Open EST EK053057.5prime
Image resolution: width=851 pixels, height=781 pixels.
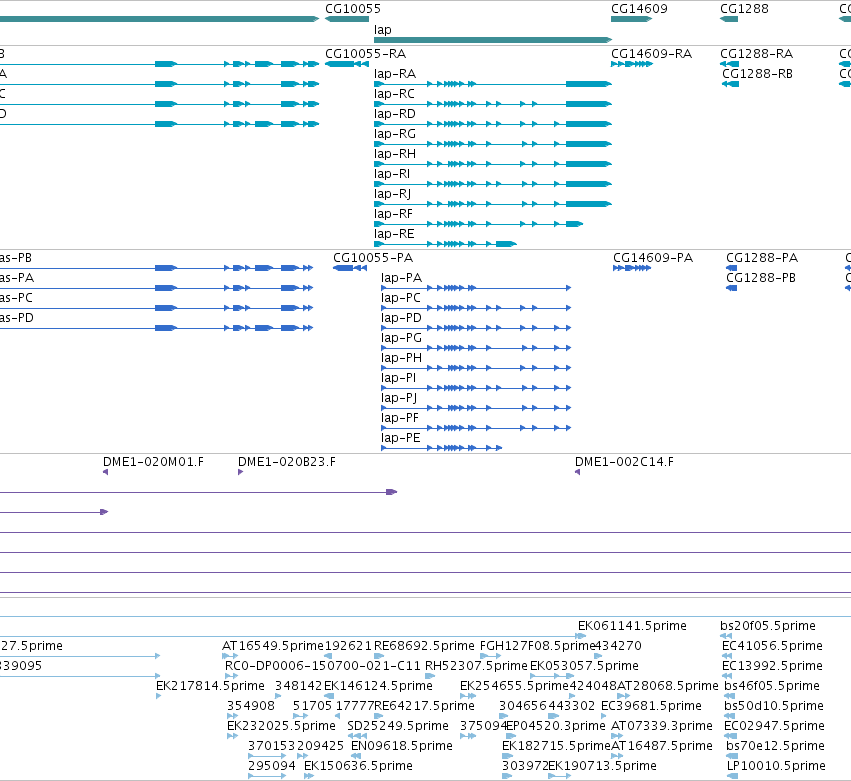pos(584,666)
